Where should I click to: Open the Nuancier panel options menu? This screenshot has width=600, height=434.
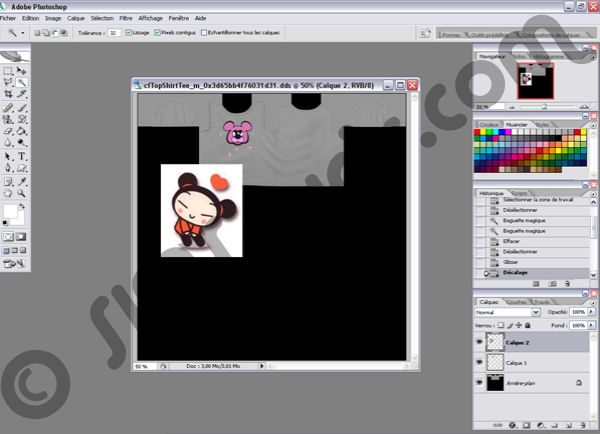[x=593, y=125]
